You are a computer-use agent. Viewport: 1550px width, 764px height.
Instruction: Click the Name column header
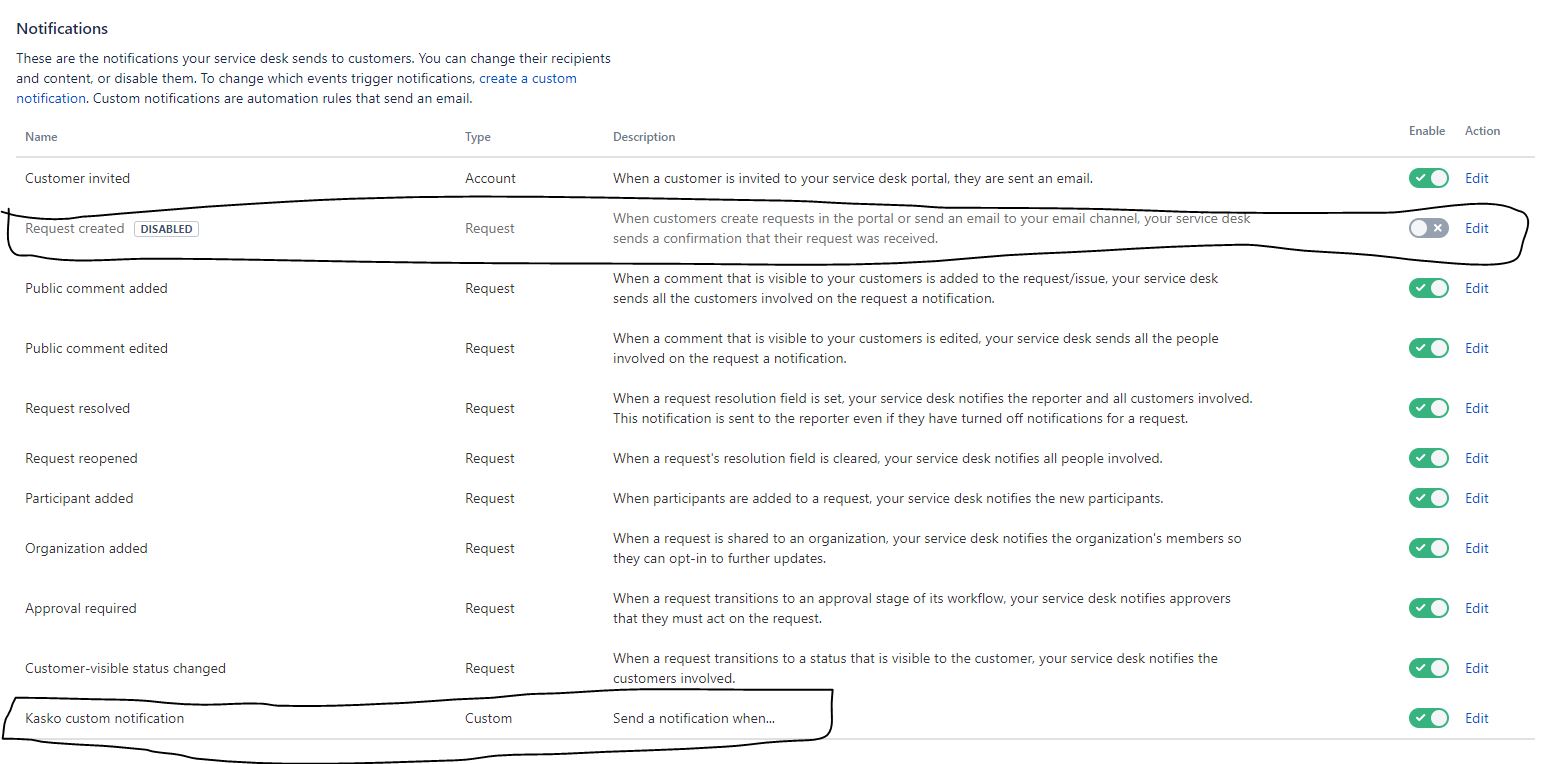[x=41, y=137]
